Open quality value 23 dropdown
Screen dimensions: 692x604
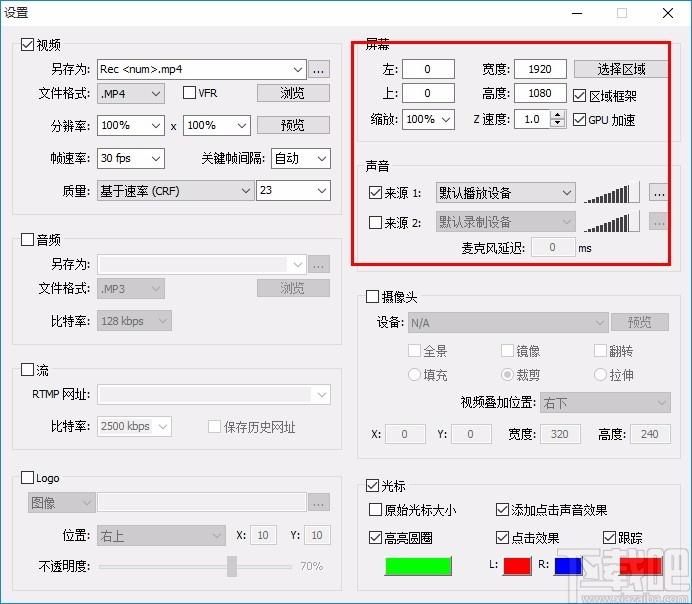point(293,191)
